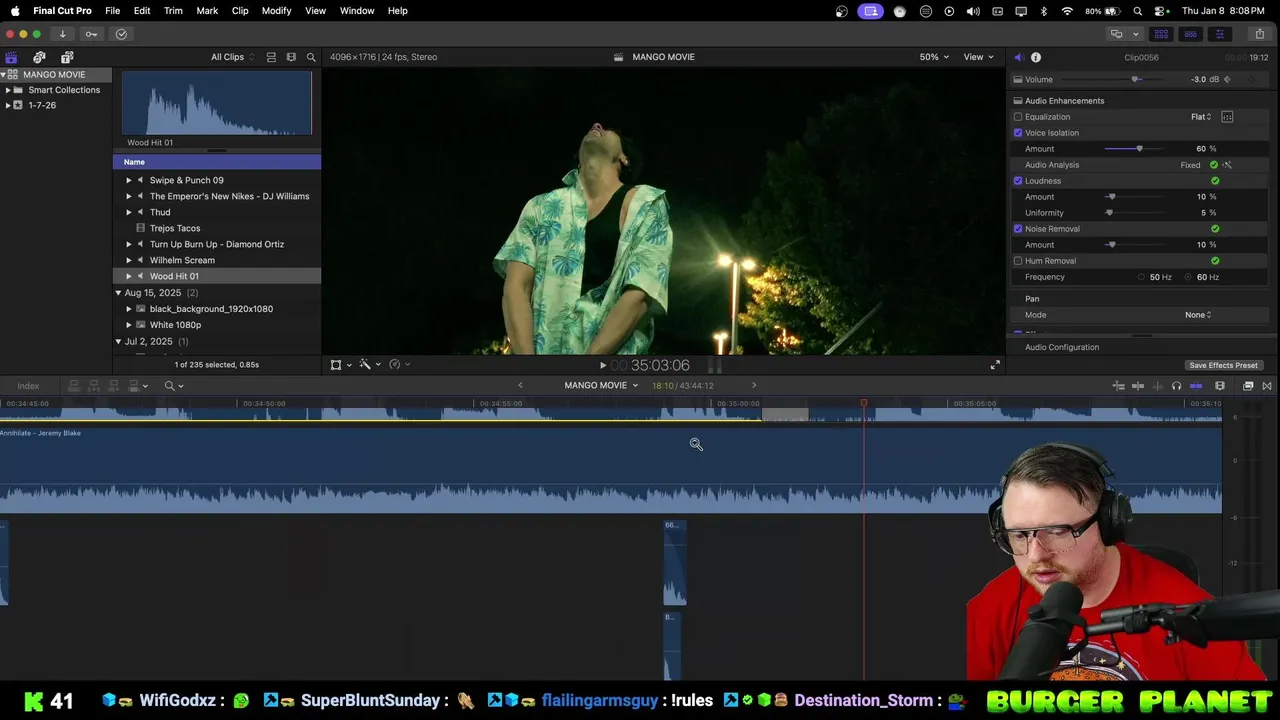This screenshot has height=720, width=1280.
Task: Uncheck the Loudness checkbox
Action: click(1018, 181)
